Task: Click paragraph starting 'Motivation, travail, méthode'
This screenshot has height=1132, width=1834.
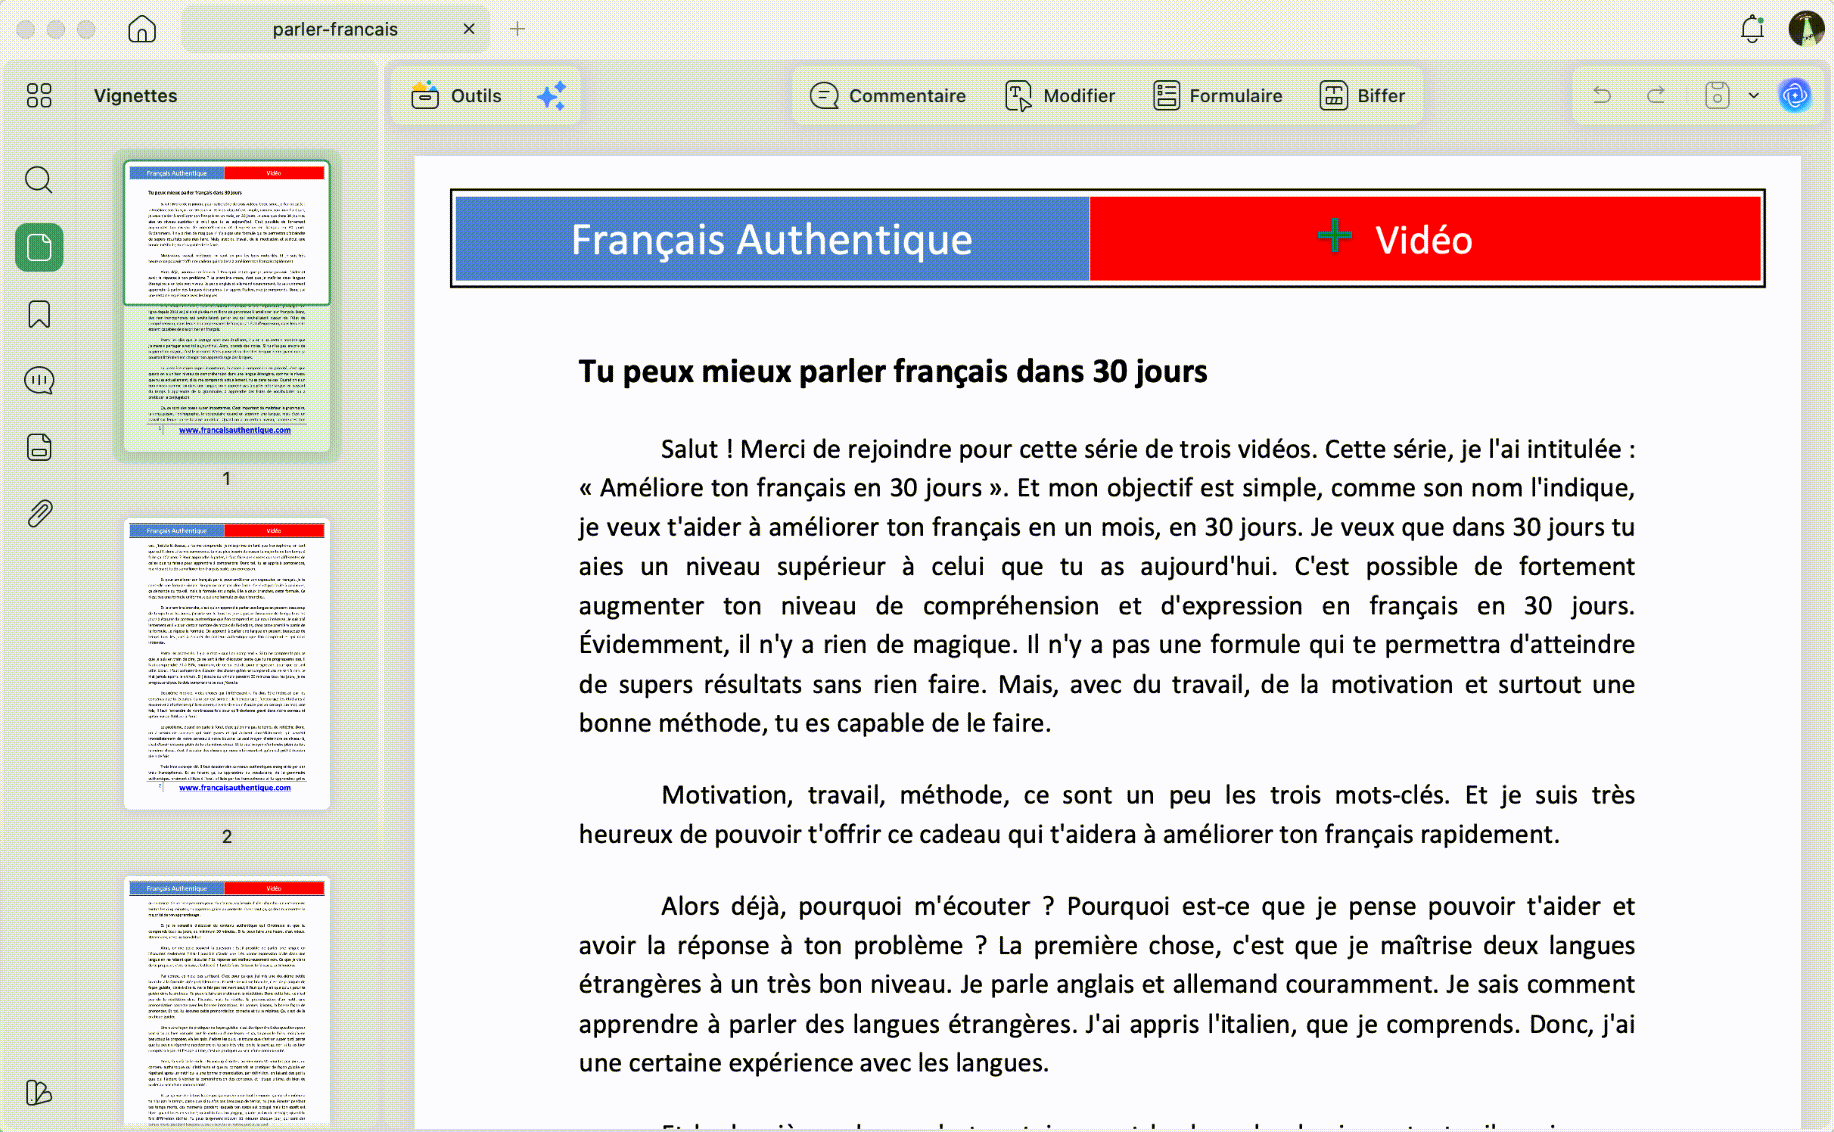Action: 1107,814
